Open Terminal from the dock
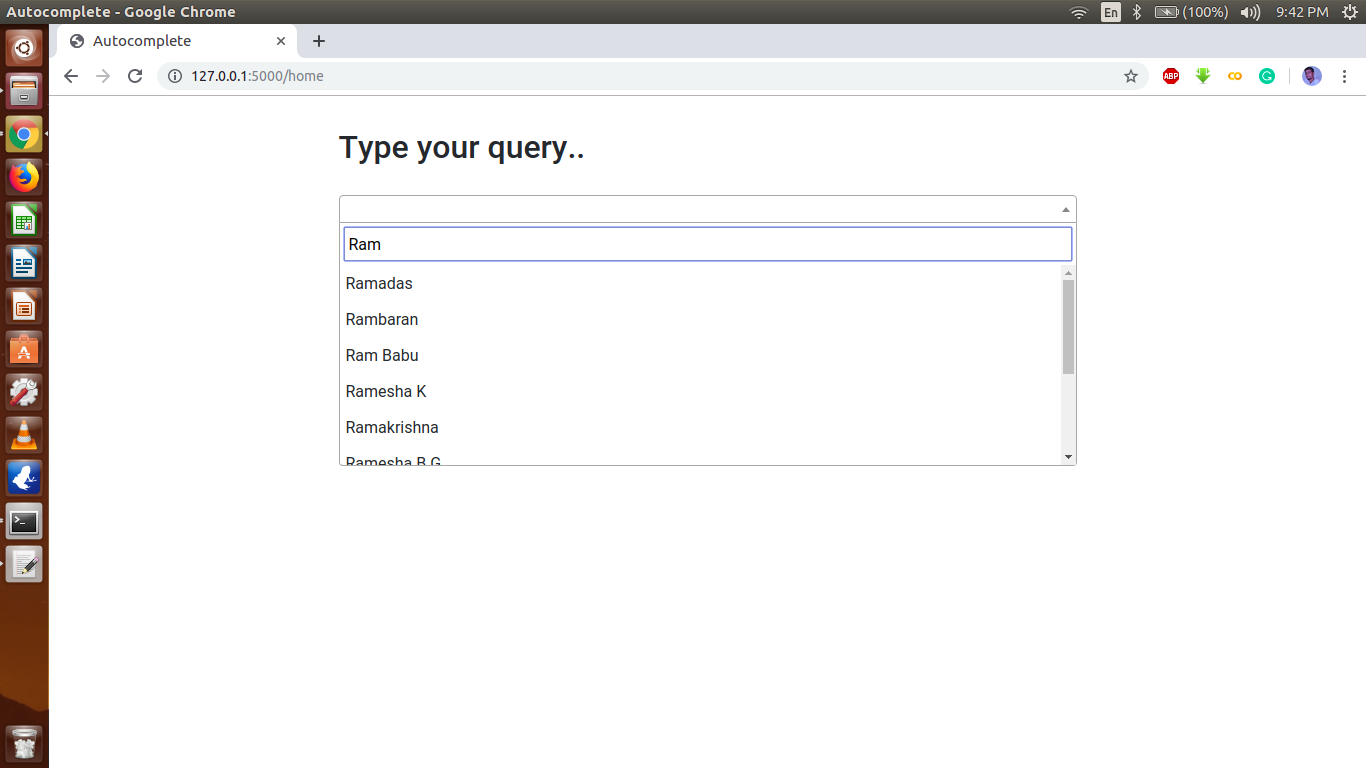The width and height of the screenshot is (1366, 768). 24,521
